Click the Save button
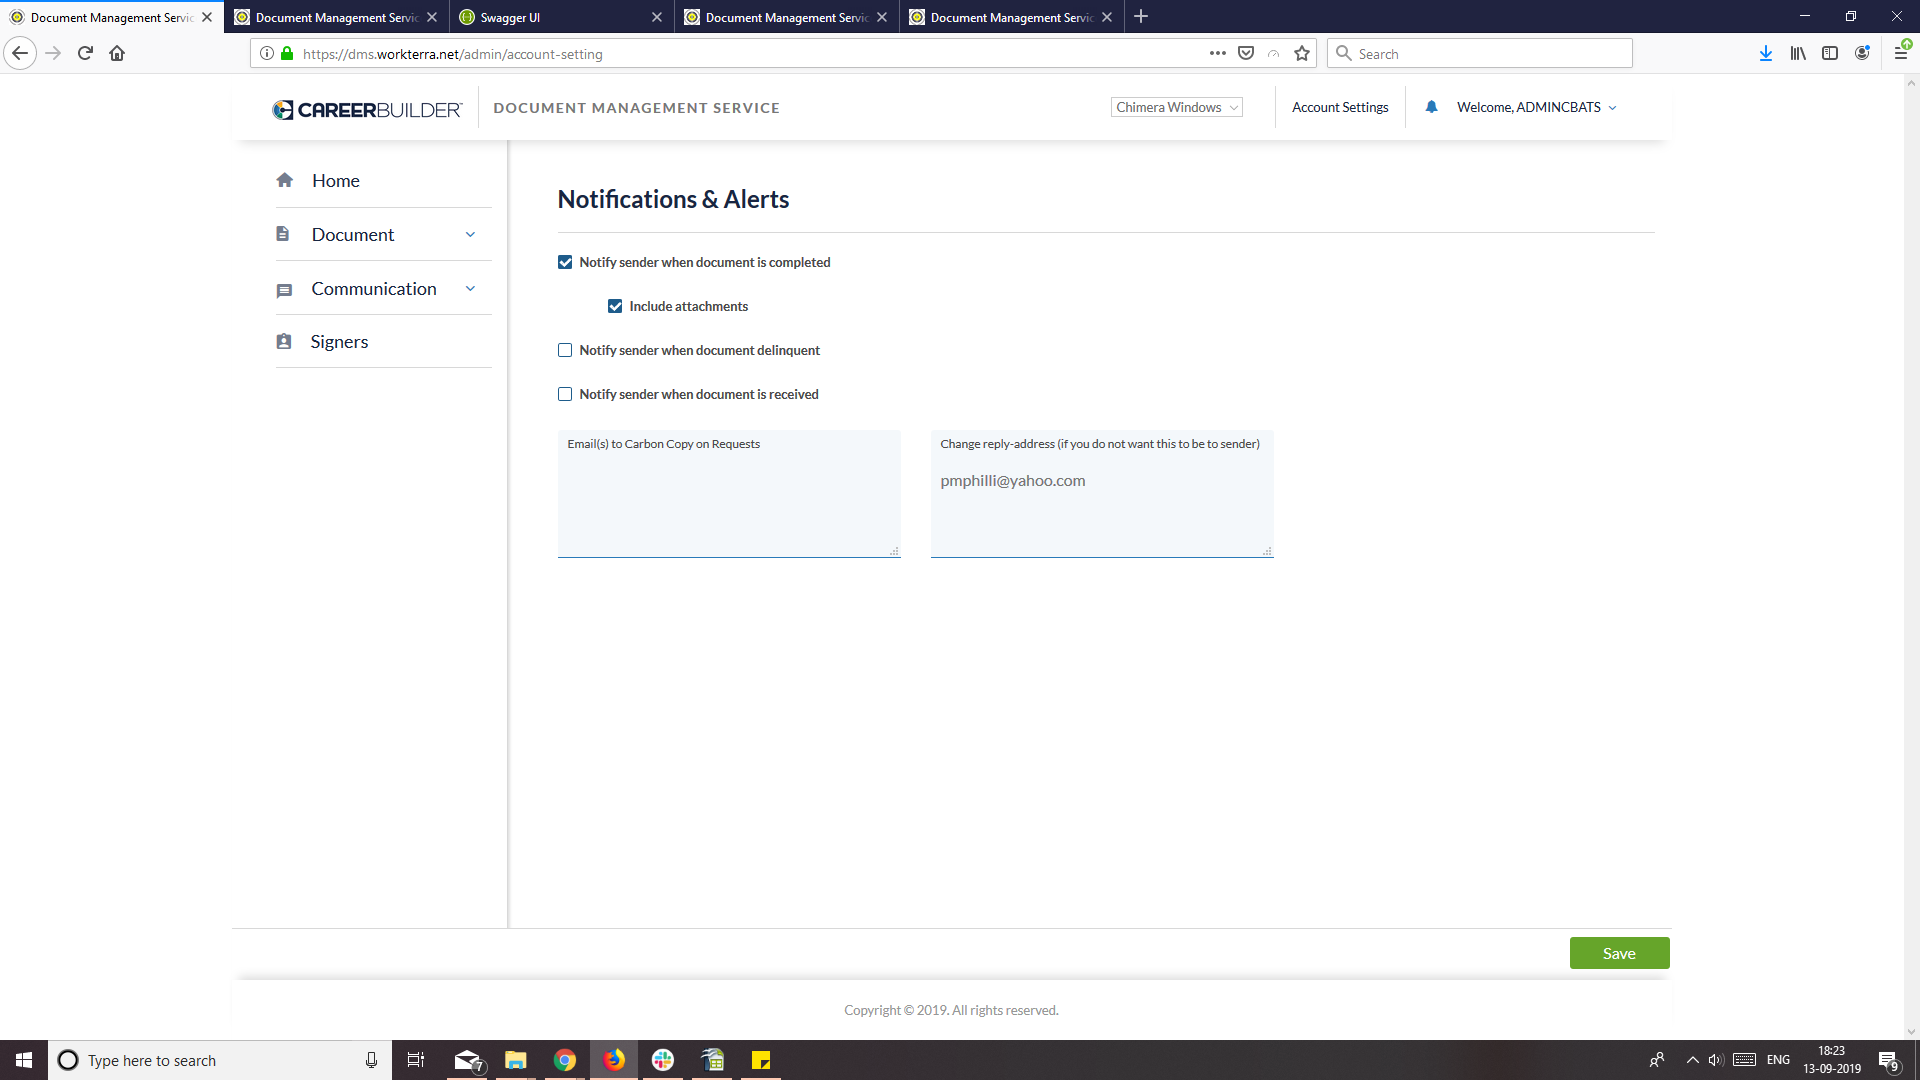Image resolution: width=1920 pixels, height=1080 pixels. pyautogui.click(x=1619, y=952)
